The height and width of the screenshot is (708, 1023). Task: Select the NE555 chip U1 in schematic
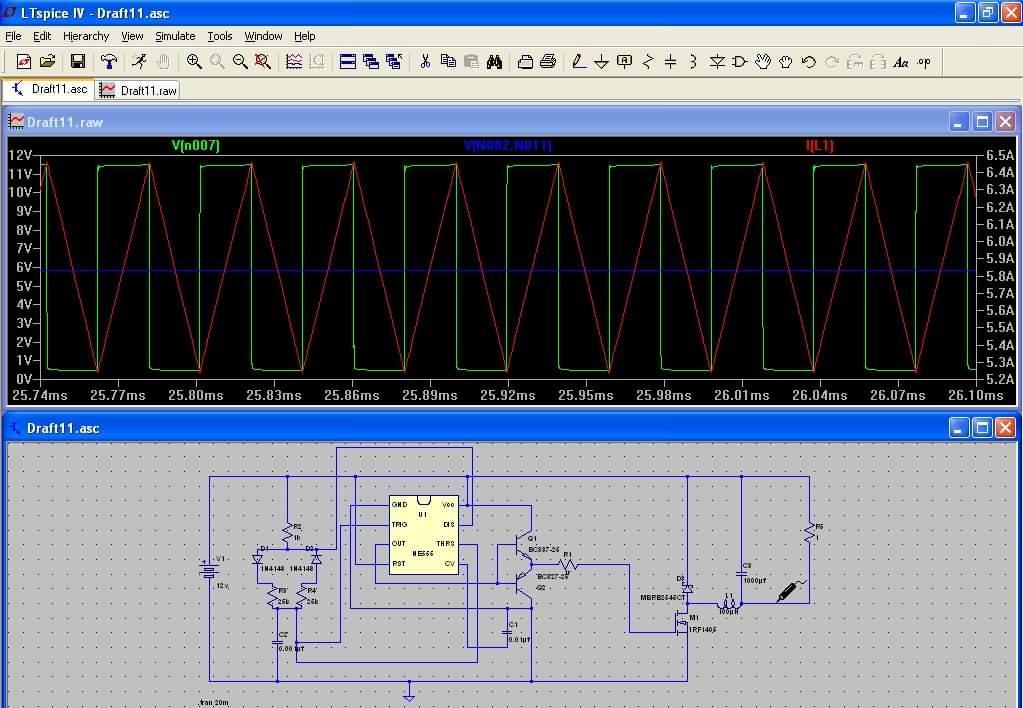[423, 534]
